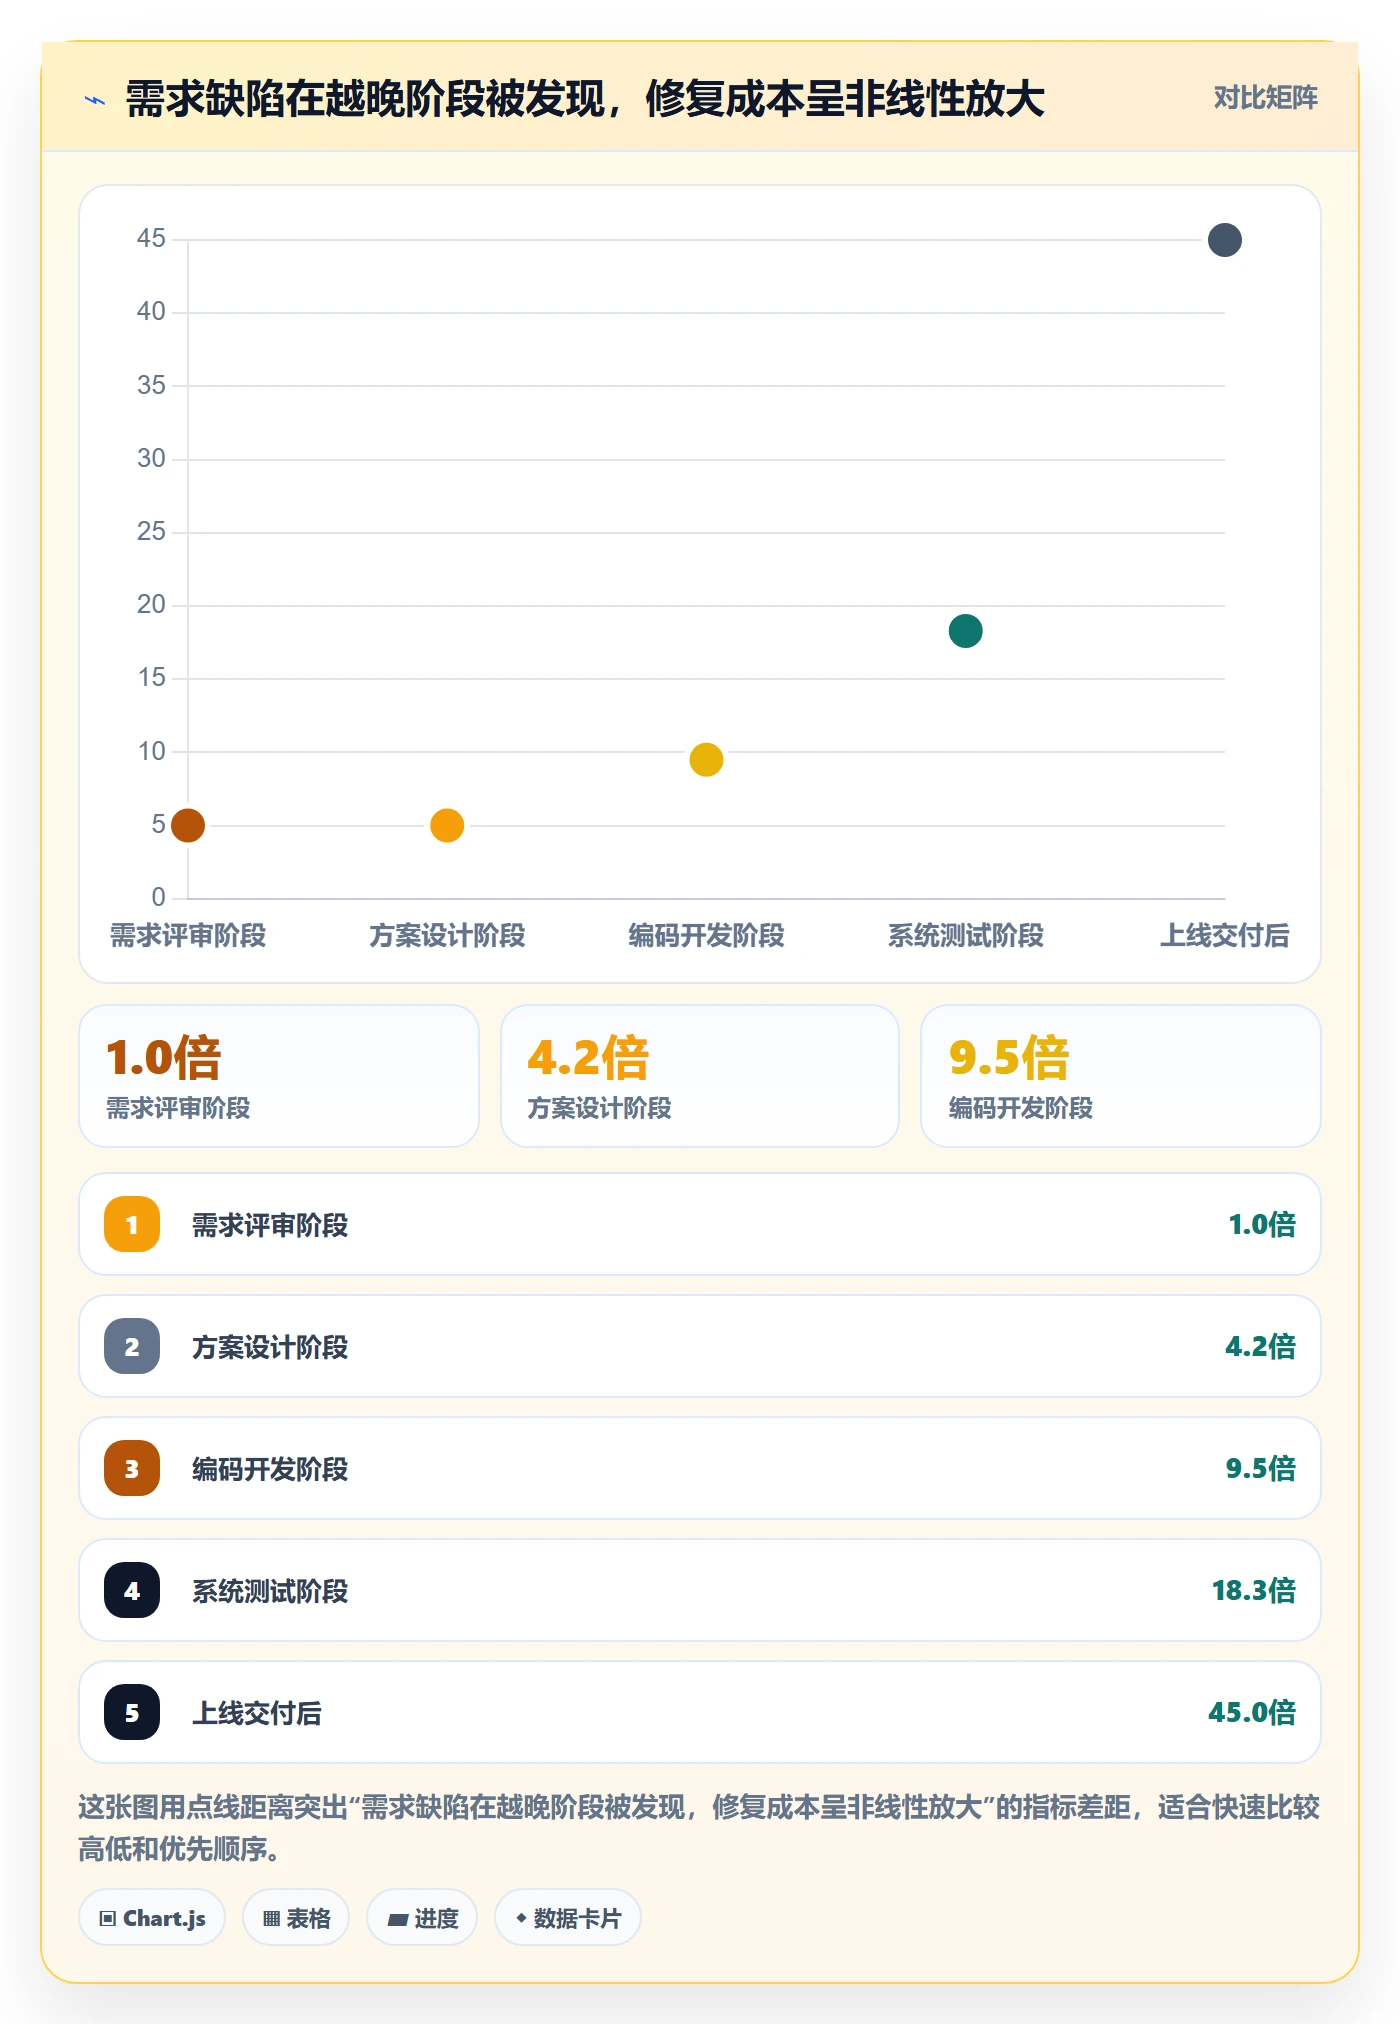This screenshot has height=2024, width=1400.
Task: Select the 方案设计阶段 orange data point
Action: 447,825
